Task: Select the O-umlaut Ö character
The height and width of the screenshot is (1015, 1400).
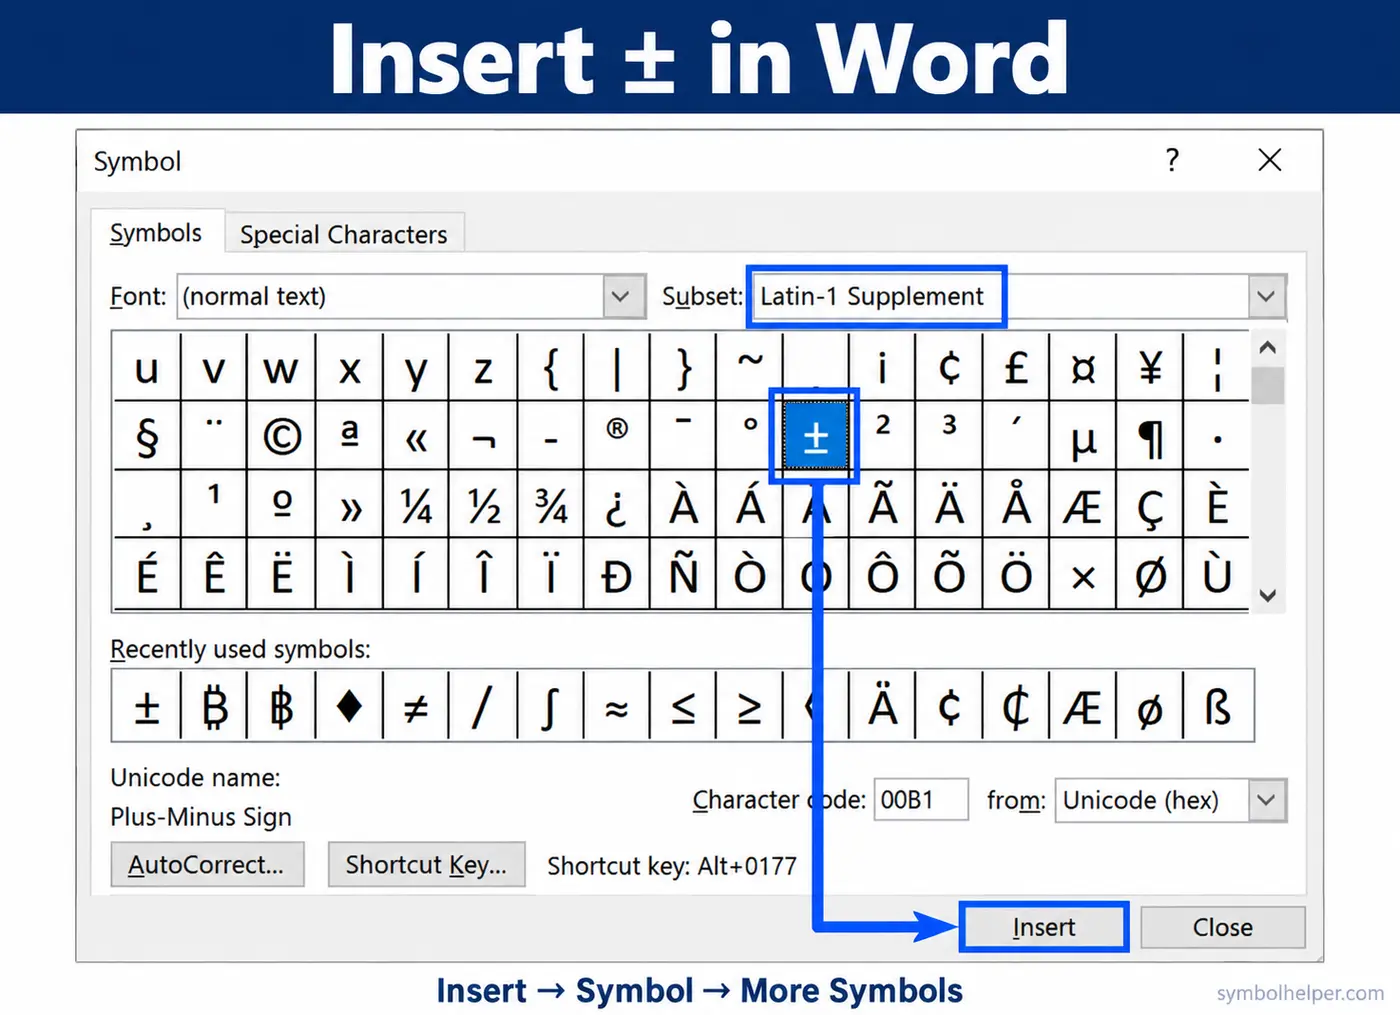Action: coord(1016,575)
